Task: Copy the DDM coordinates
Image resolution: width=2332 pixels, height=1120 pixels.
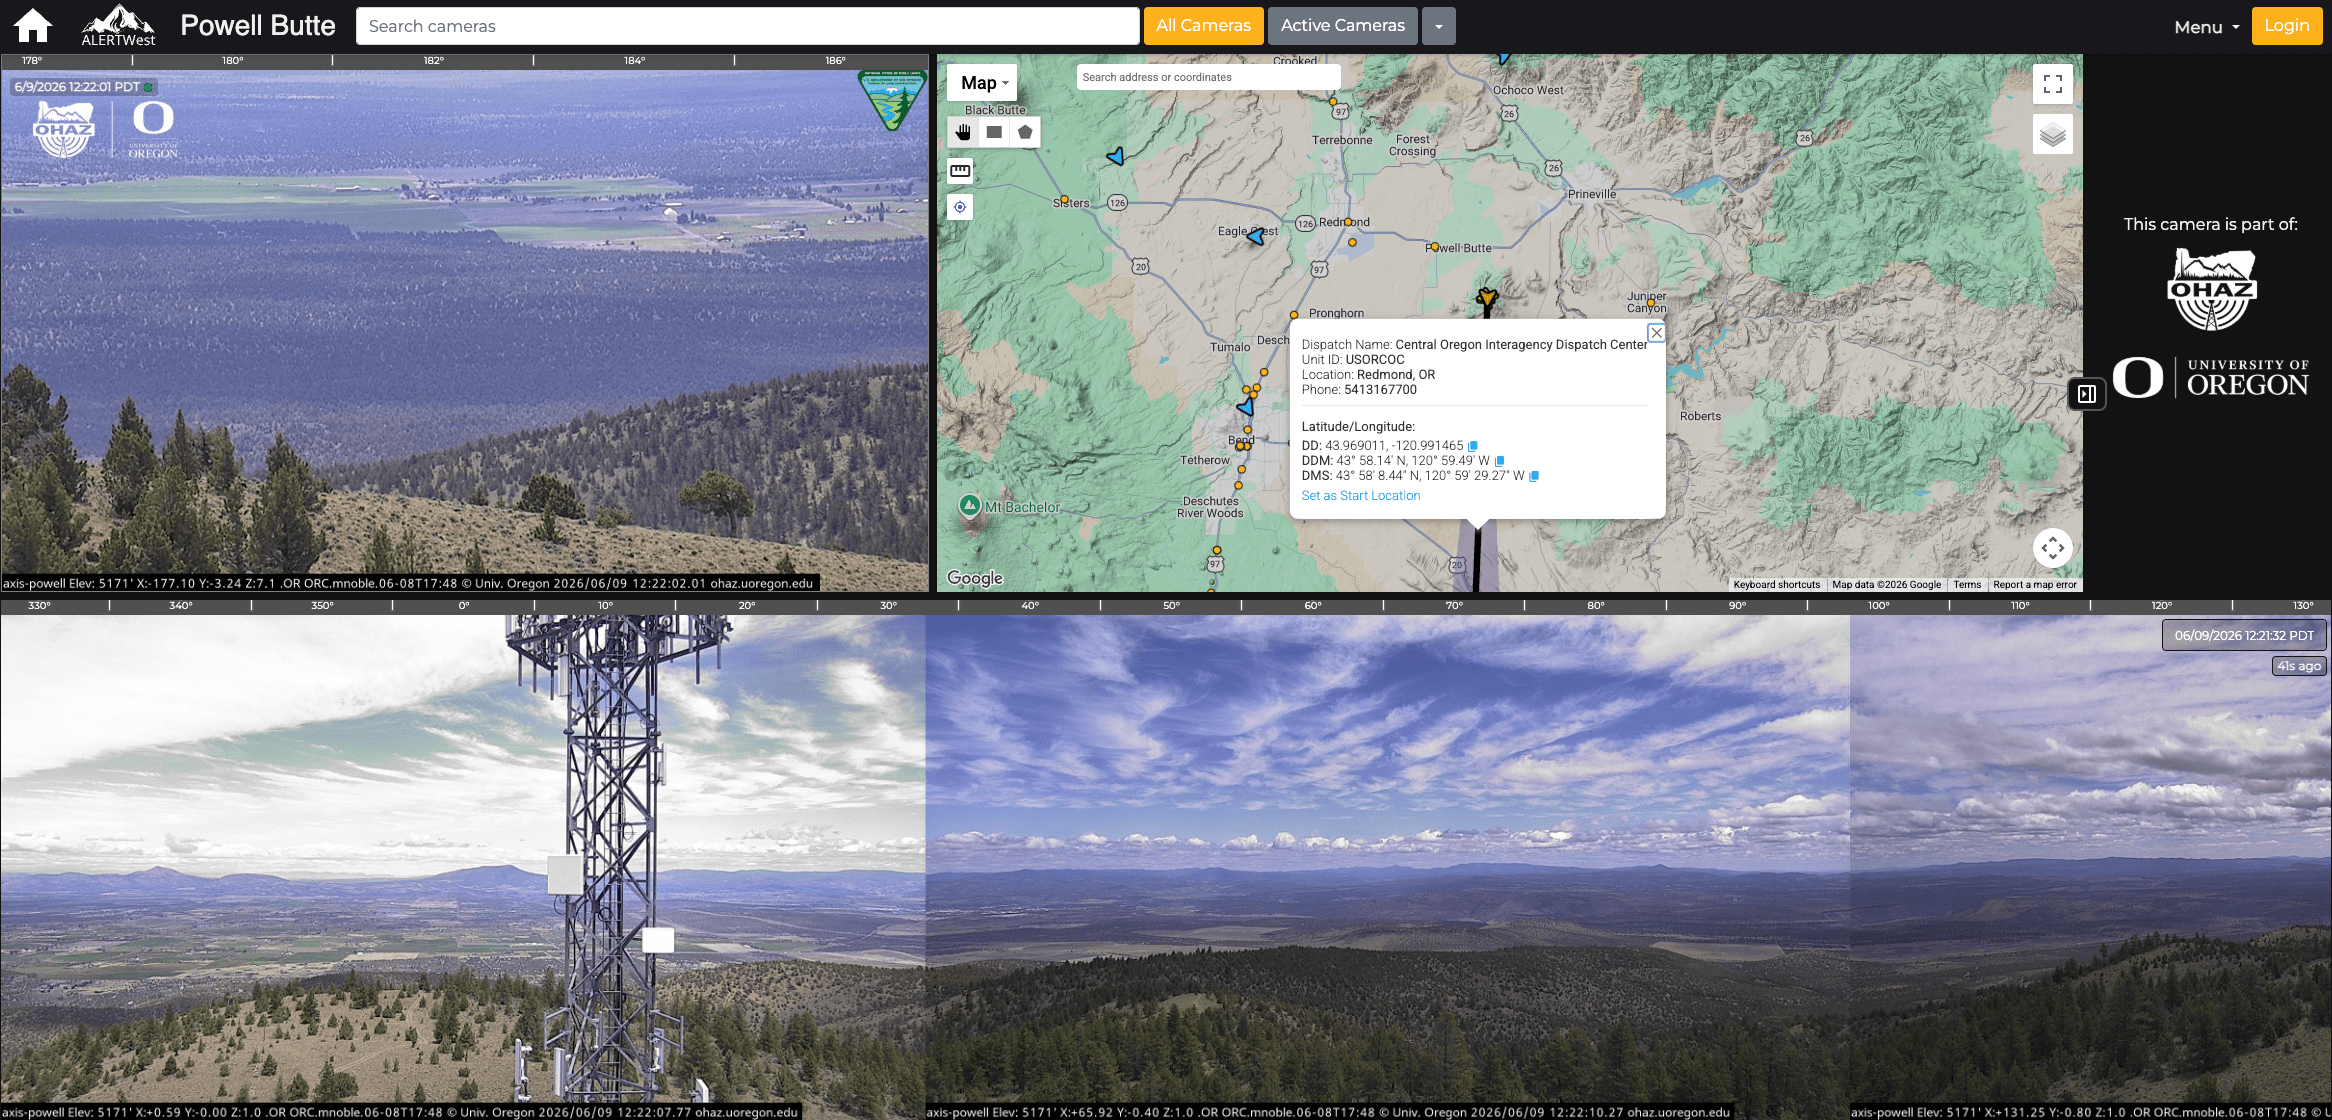Action: click(x=1499, y=461)
